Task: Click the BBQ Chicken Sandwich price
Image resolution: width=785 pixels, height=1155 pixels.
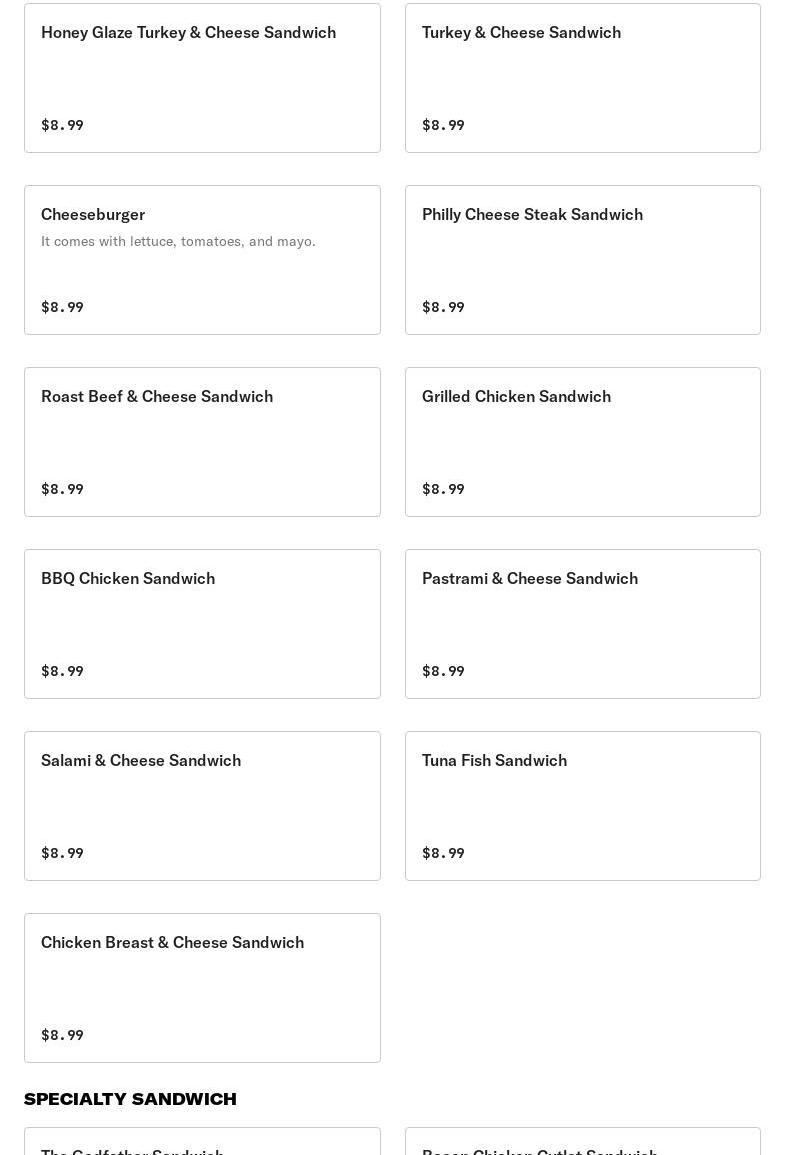Action: point(62,671)
